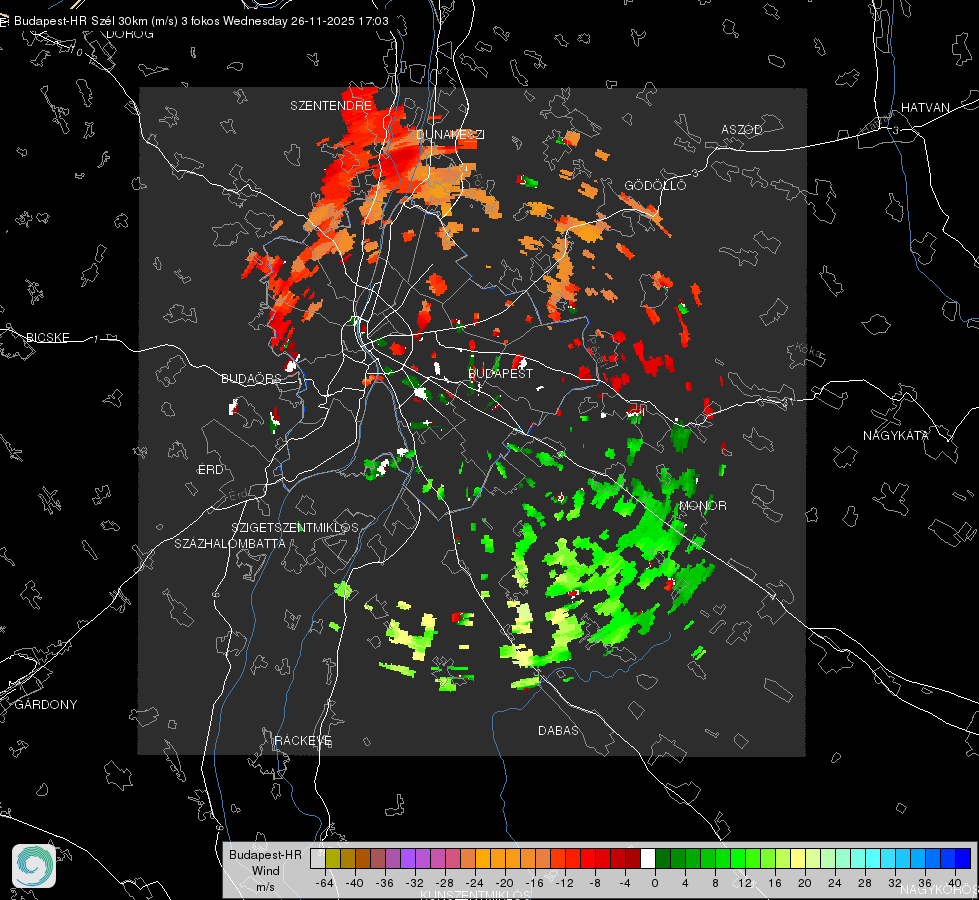Click the 'm/s' unit text in the legend
The width and height of the screenshot is (979, 900).
coord(265,887)
